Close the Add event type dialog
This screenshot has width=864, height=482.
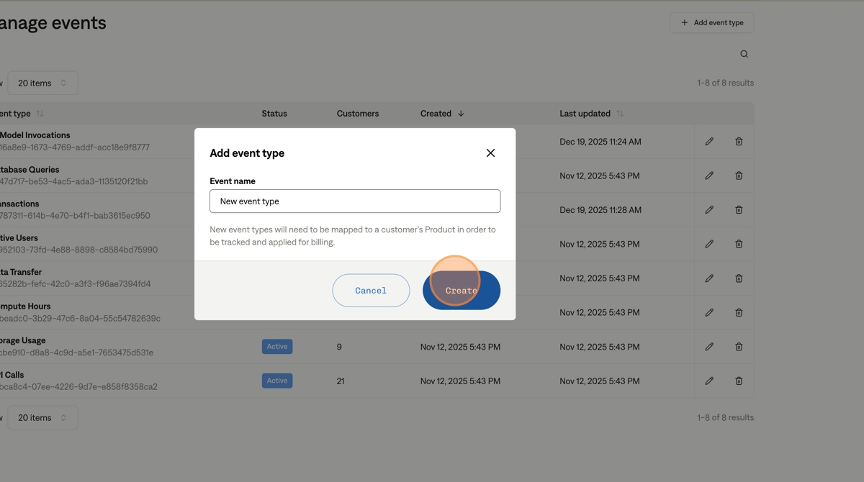[x=490, y=153]
